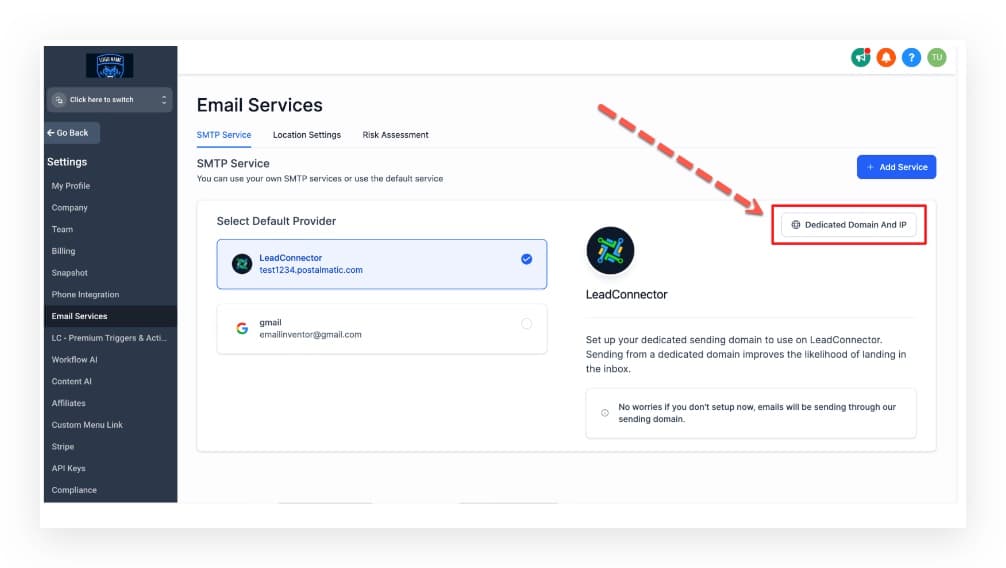Open the Risk Assessment tab

(x=395, y=135)
